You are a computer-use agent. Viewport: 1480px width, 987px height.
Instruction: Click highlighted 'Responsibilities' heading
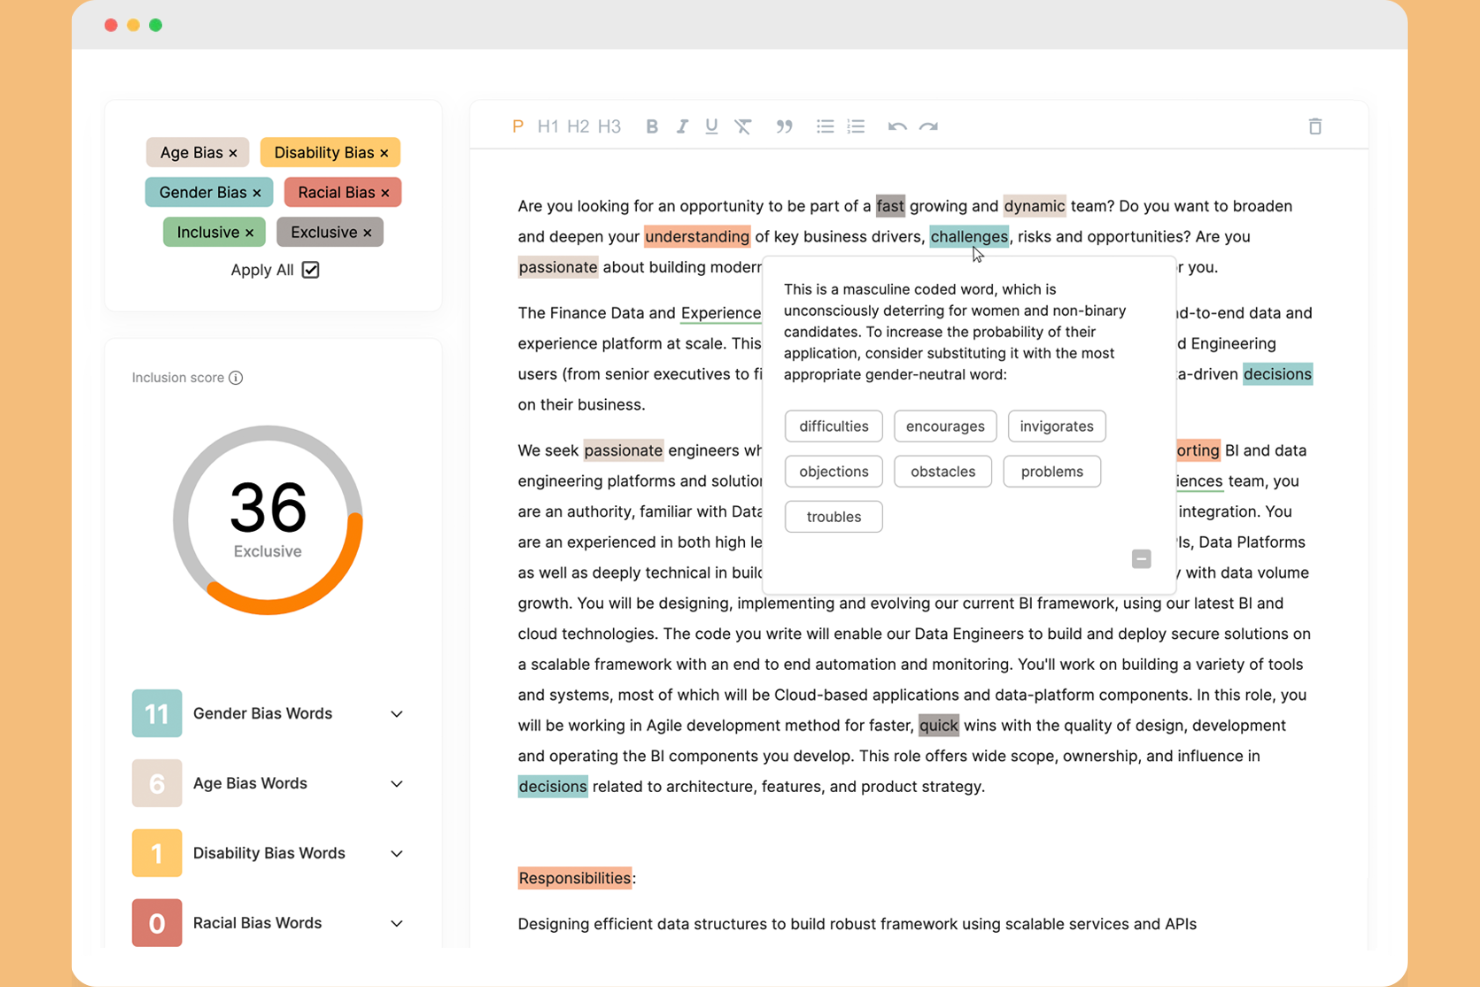point(575,878)
